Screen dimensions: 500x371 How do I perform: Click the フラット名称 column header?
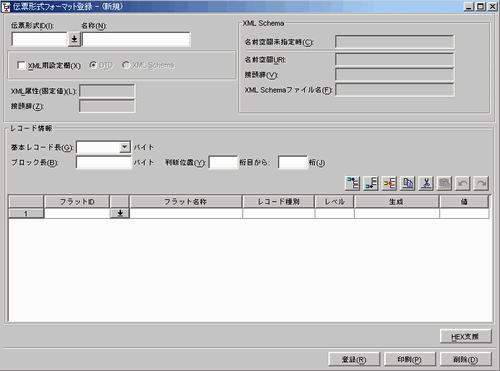[x=186, y=202]
